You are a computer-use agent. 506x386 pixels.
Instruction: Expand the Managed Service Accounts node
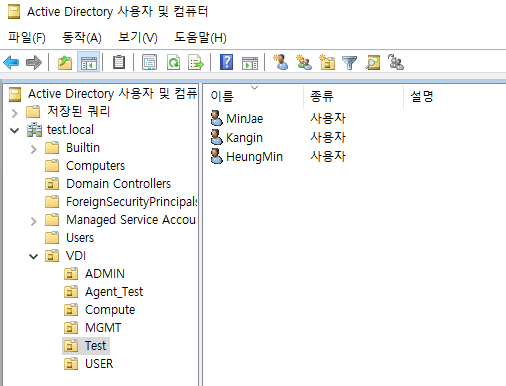[33, 221]
